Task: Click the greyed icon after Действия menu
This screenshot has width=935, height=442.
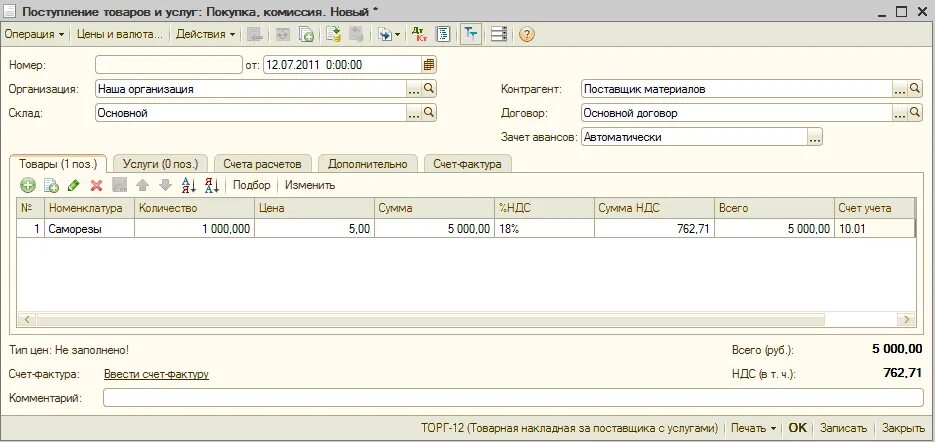Action: point(255,35)
